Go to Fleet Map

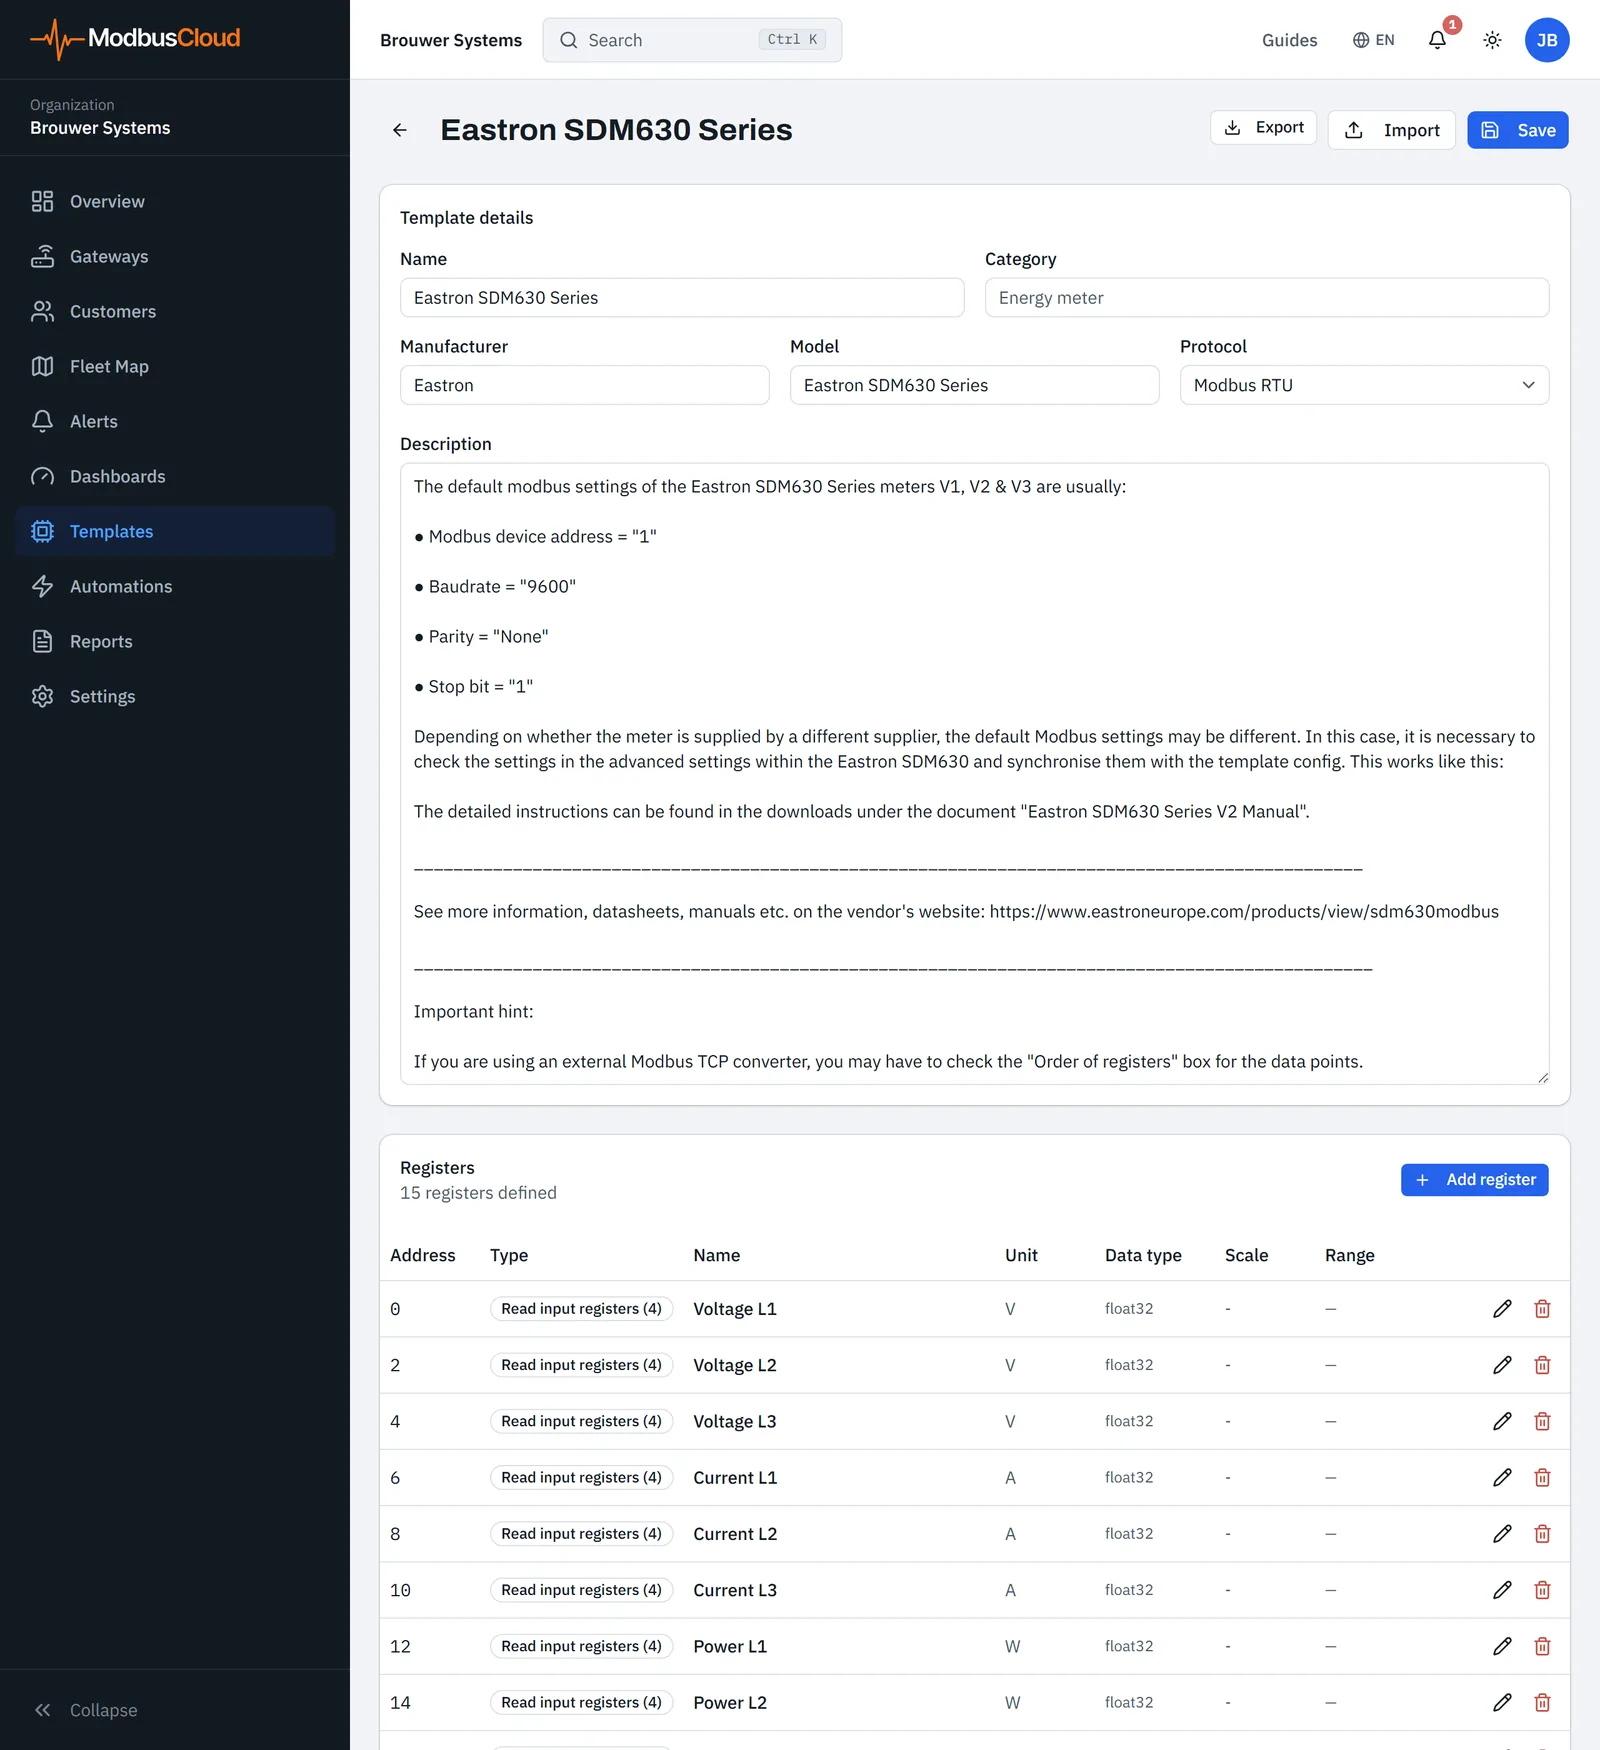coord(175,366)
